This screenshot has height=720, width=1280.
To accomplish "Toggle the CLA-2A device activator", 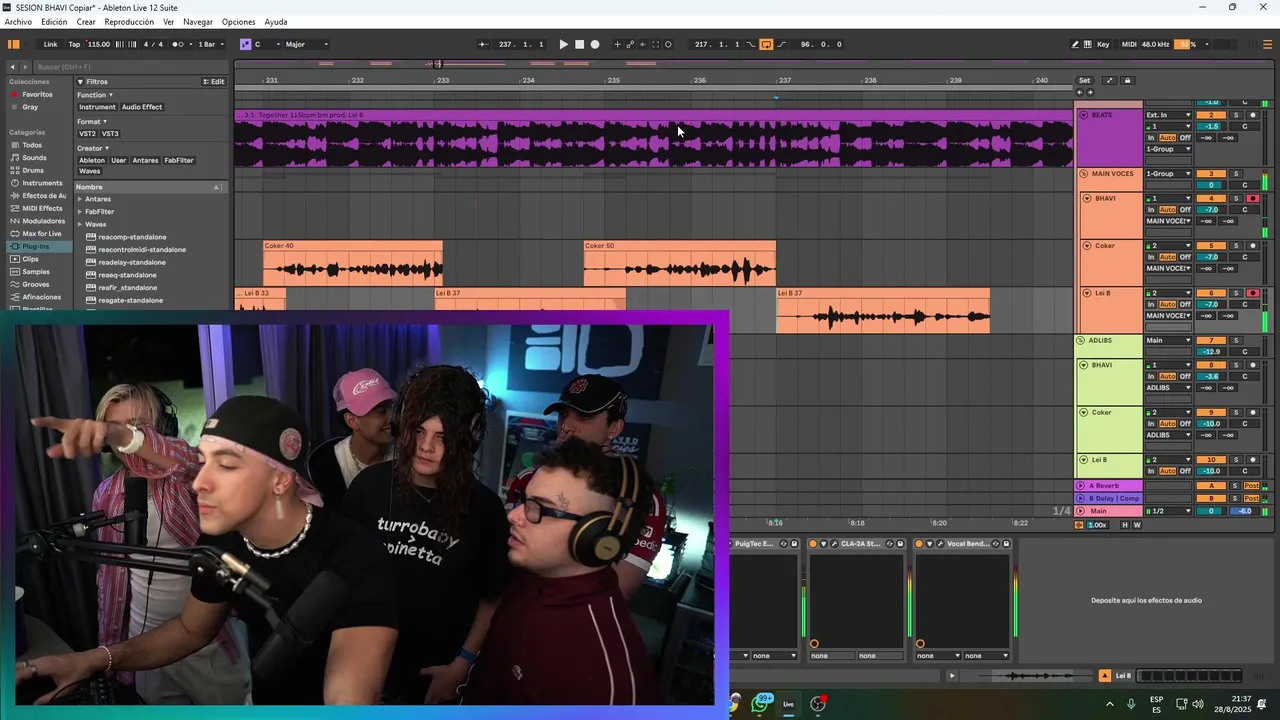I will tap(813, 544).
